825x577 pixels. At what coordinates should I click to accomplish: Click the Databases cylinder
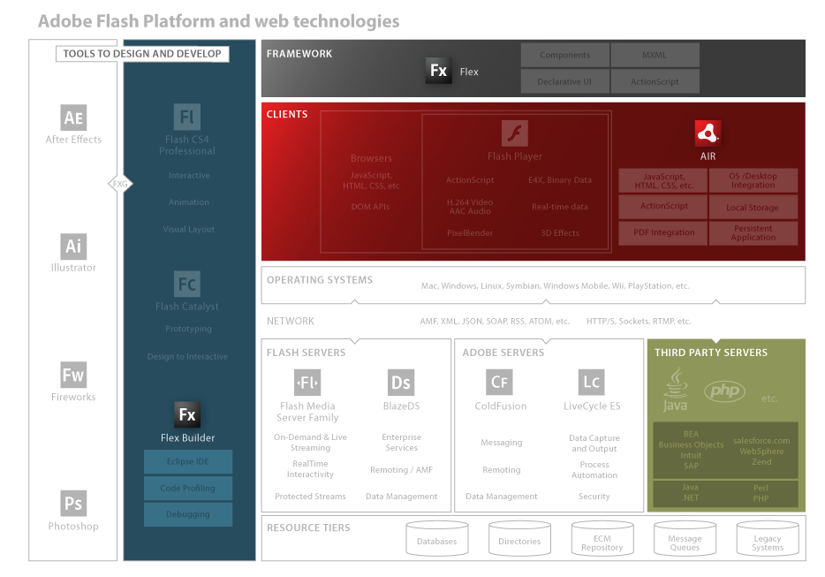(437, 540)
